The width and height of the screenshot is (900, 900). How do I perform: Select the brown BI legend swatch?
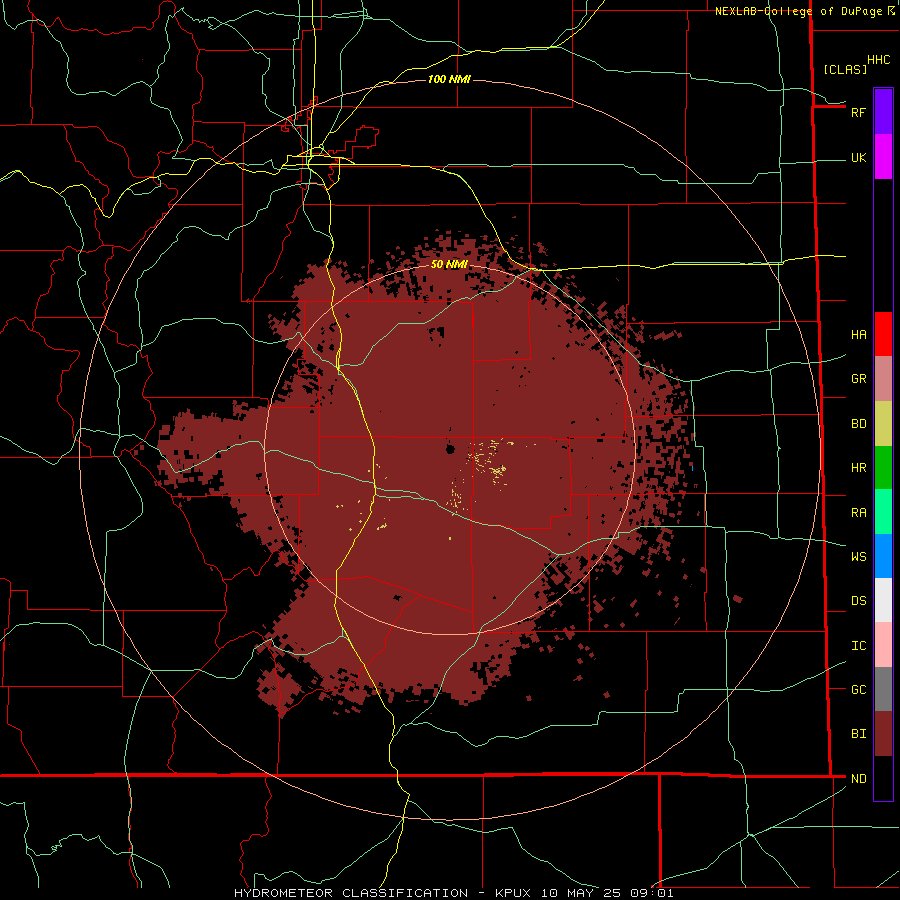click(883, 734)
